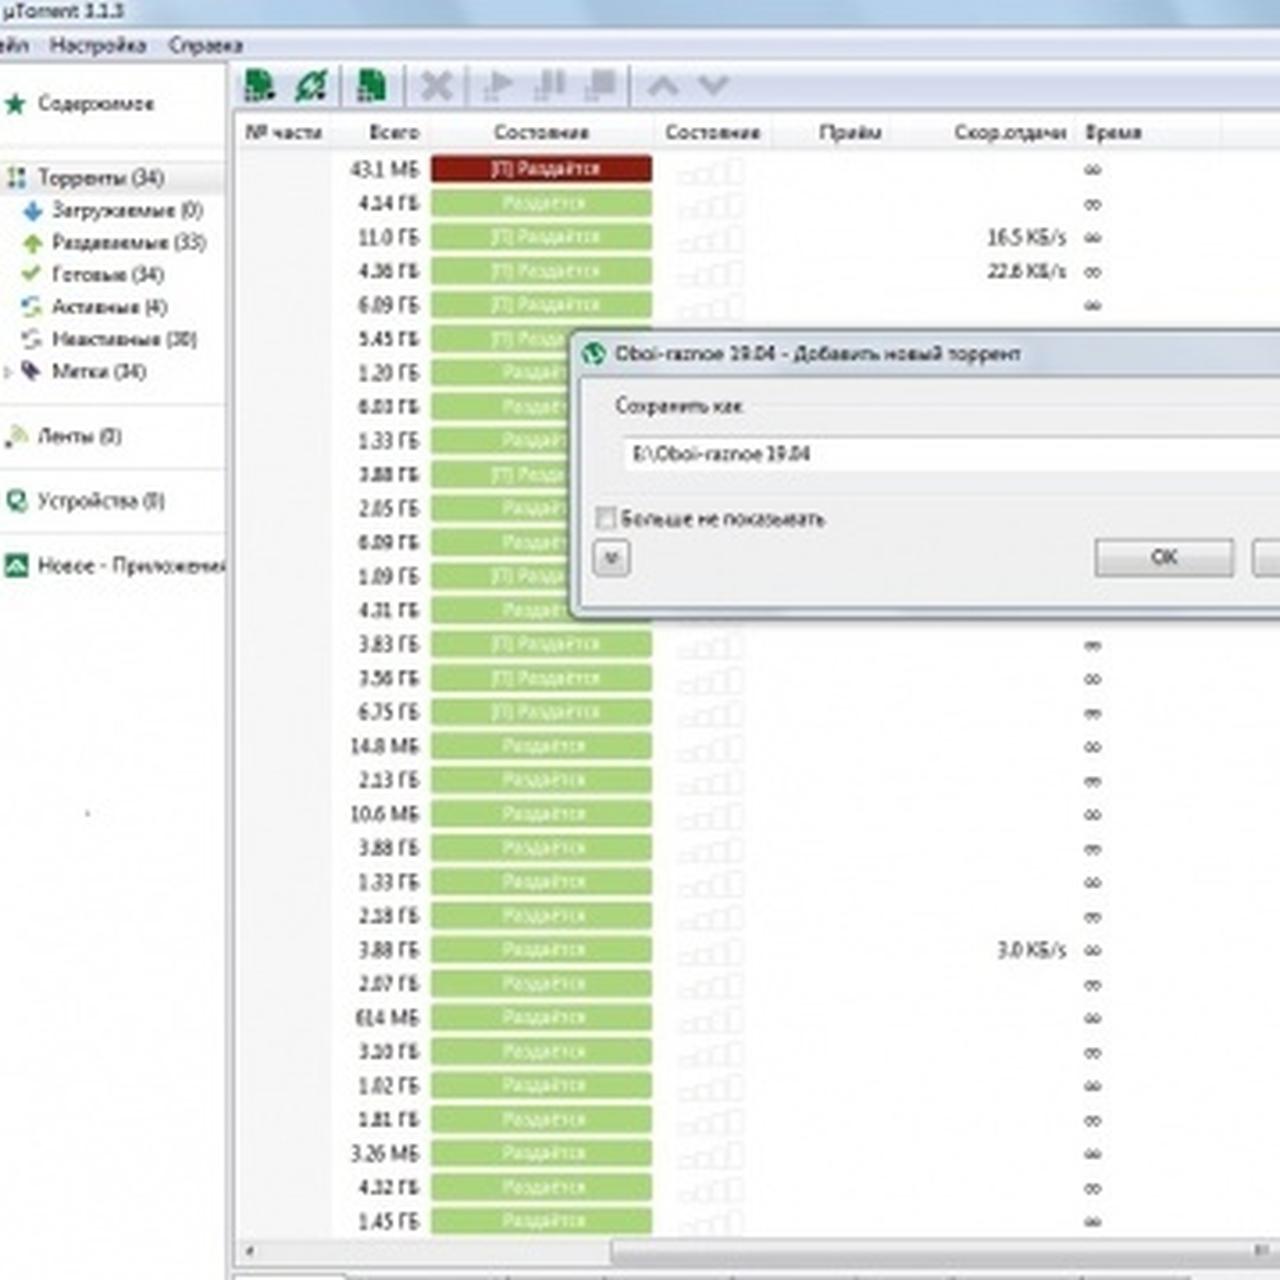Move torrent down in queue arrow
The width and height of the screenshot is (1280, 1280).
pos(713,86)
